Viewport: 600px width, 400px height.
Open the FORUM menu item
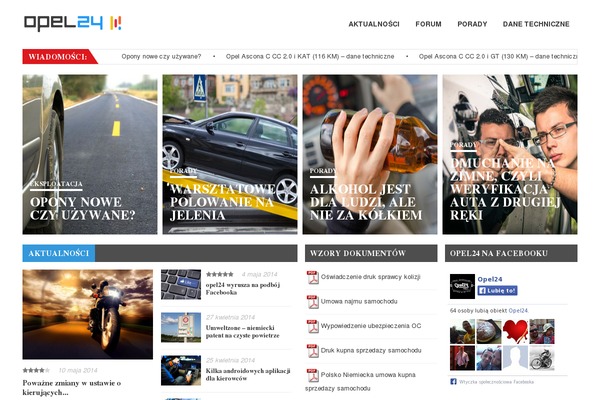point(428,24)
